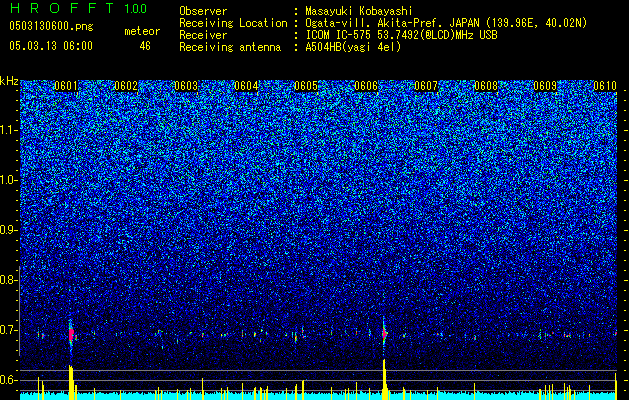Click the 0601 time marker
This screenshot has width=629, height=400.
pyautogui.click(x=66, y=86)
